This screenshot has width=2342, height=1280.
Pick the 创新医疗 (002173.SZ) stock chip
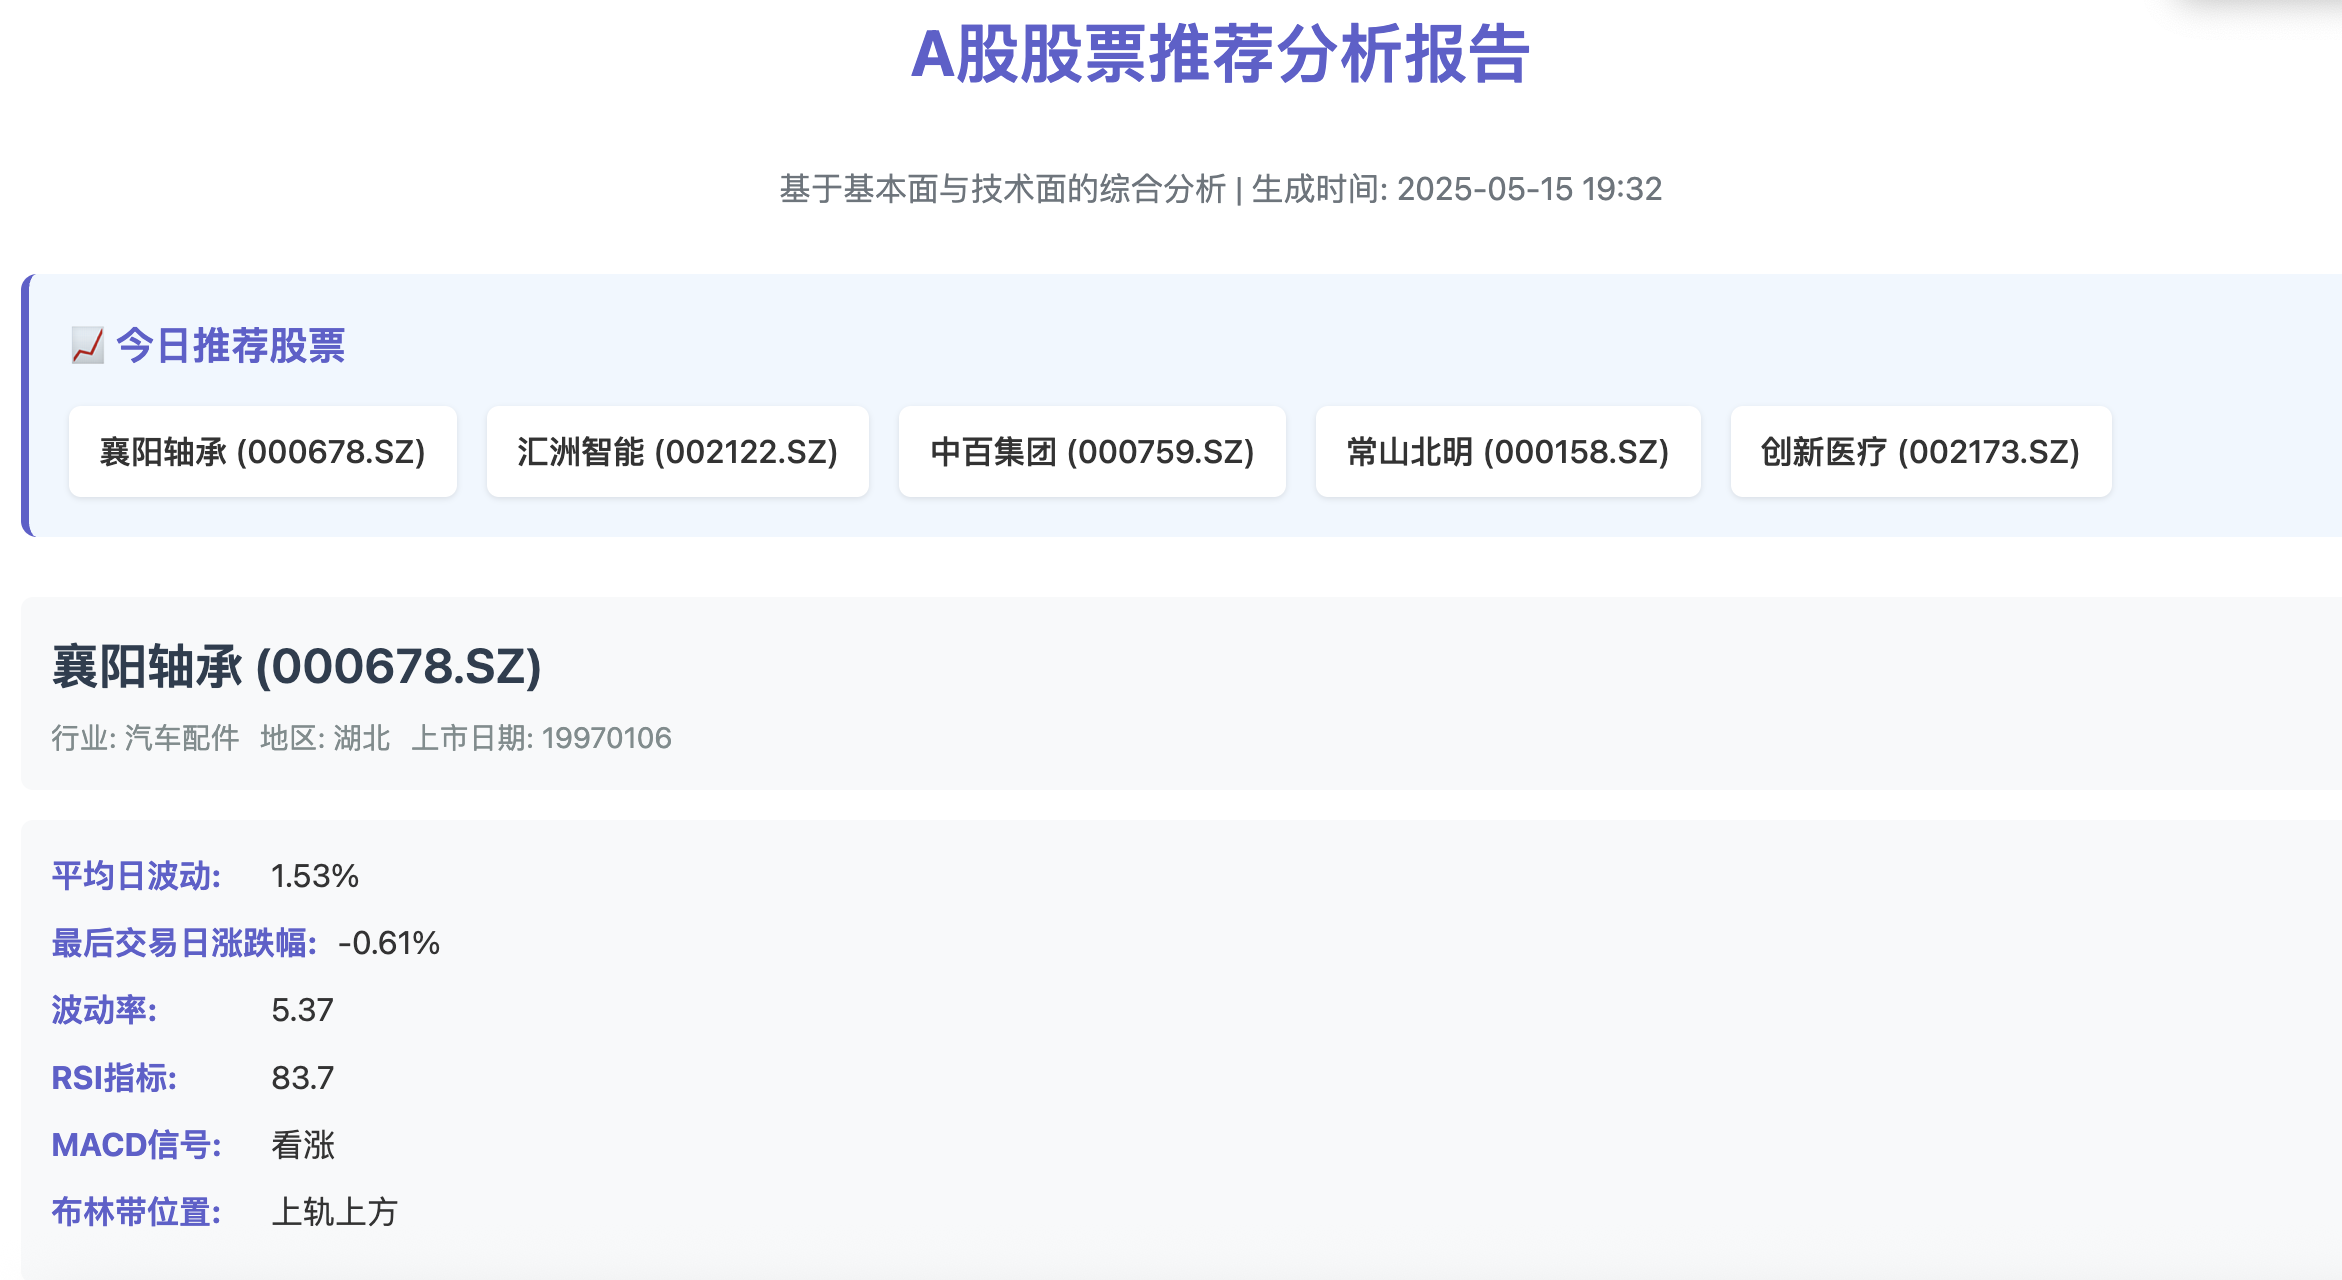(1921, 452)
